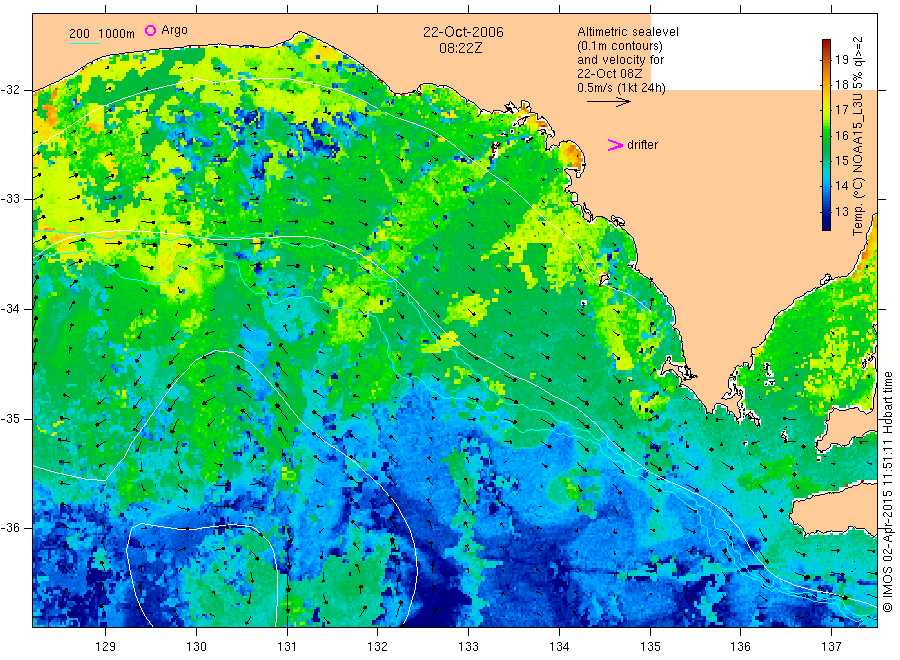The width and height of the screenshot is (900, 660).
Task: Click longitude label '133'
Action: (x=468, y=647)
